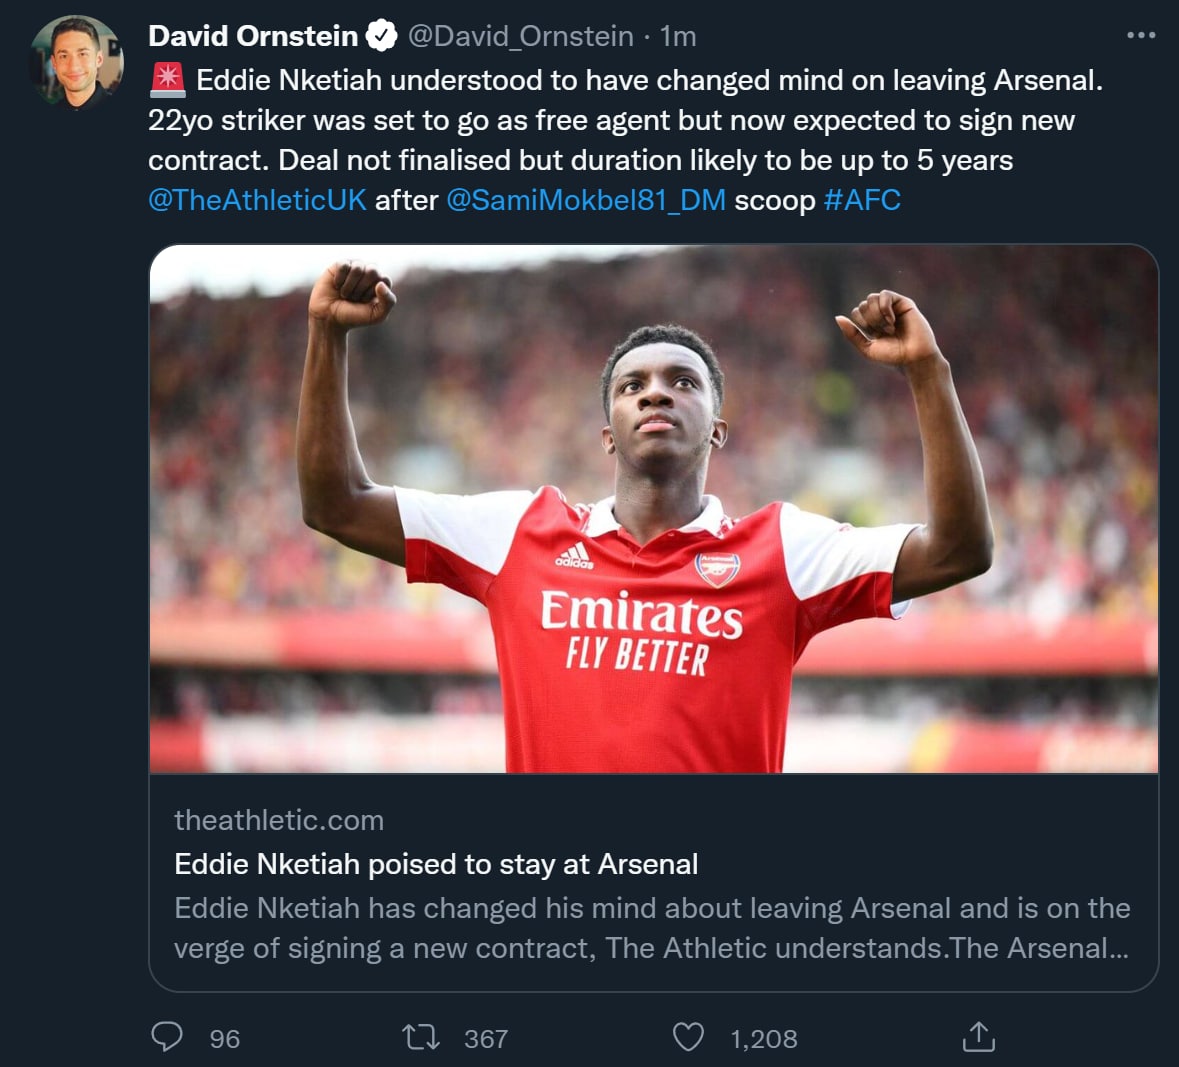Open the @TheAthleticUK mention

click(257, 200)
